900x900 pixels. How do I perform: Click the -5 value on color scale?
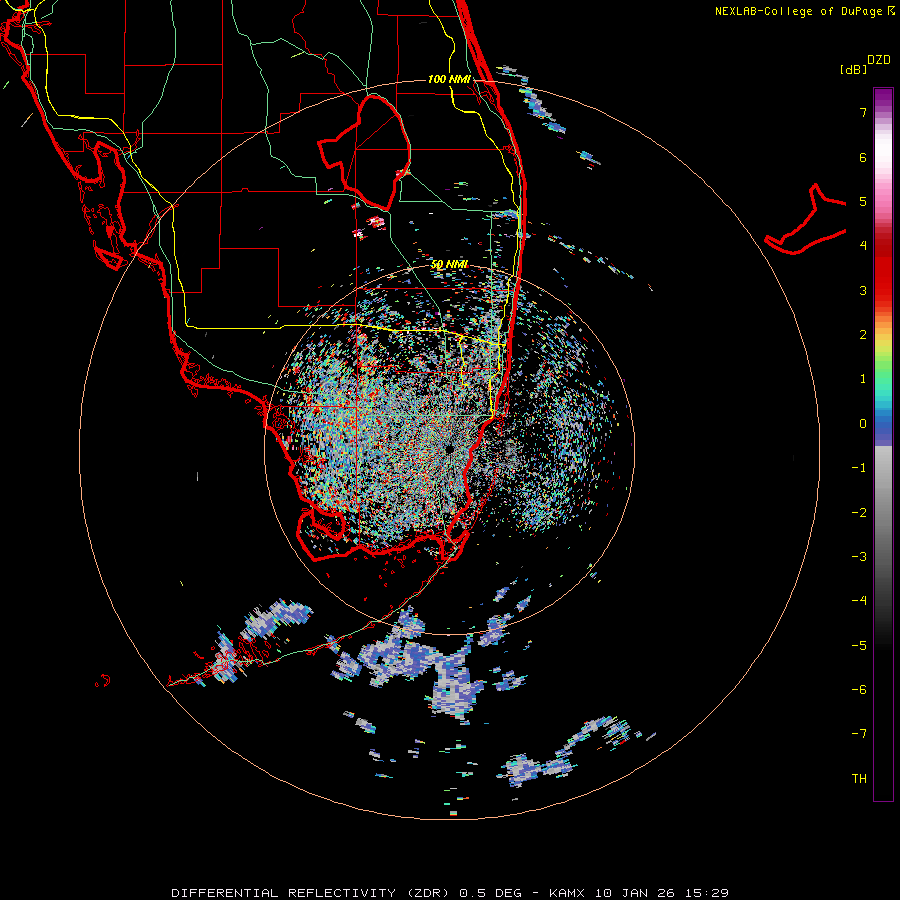point(859,646)
